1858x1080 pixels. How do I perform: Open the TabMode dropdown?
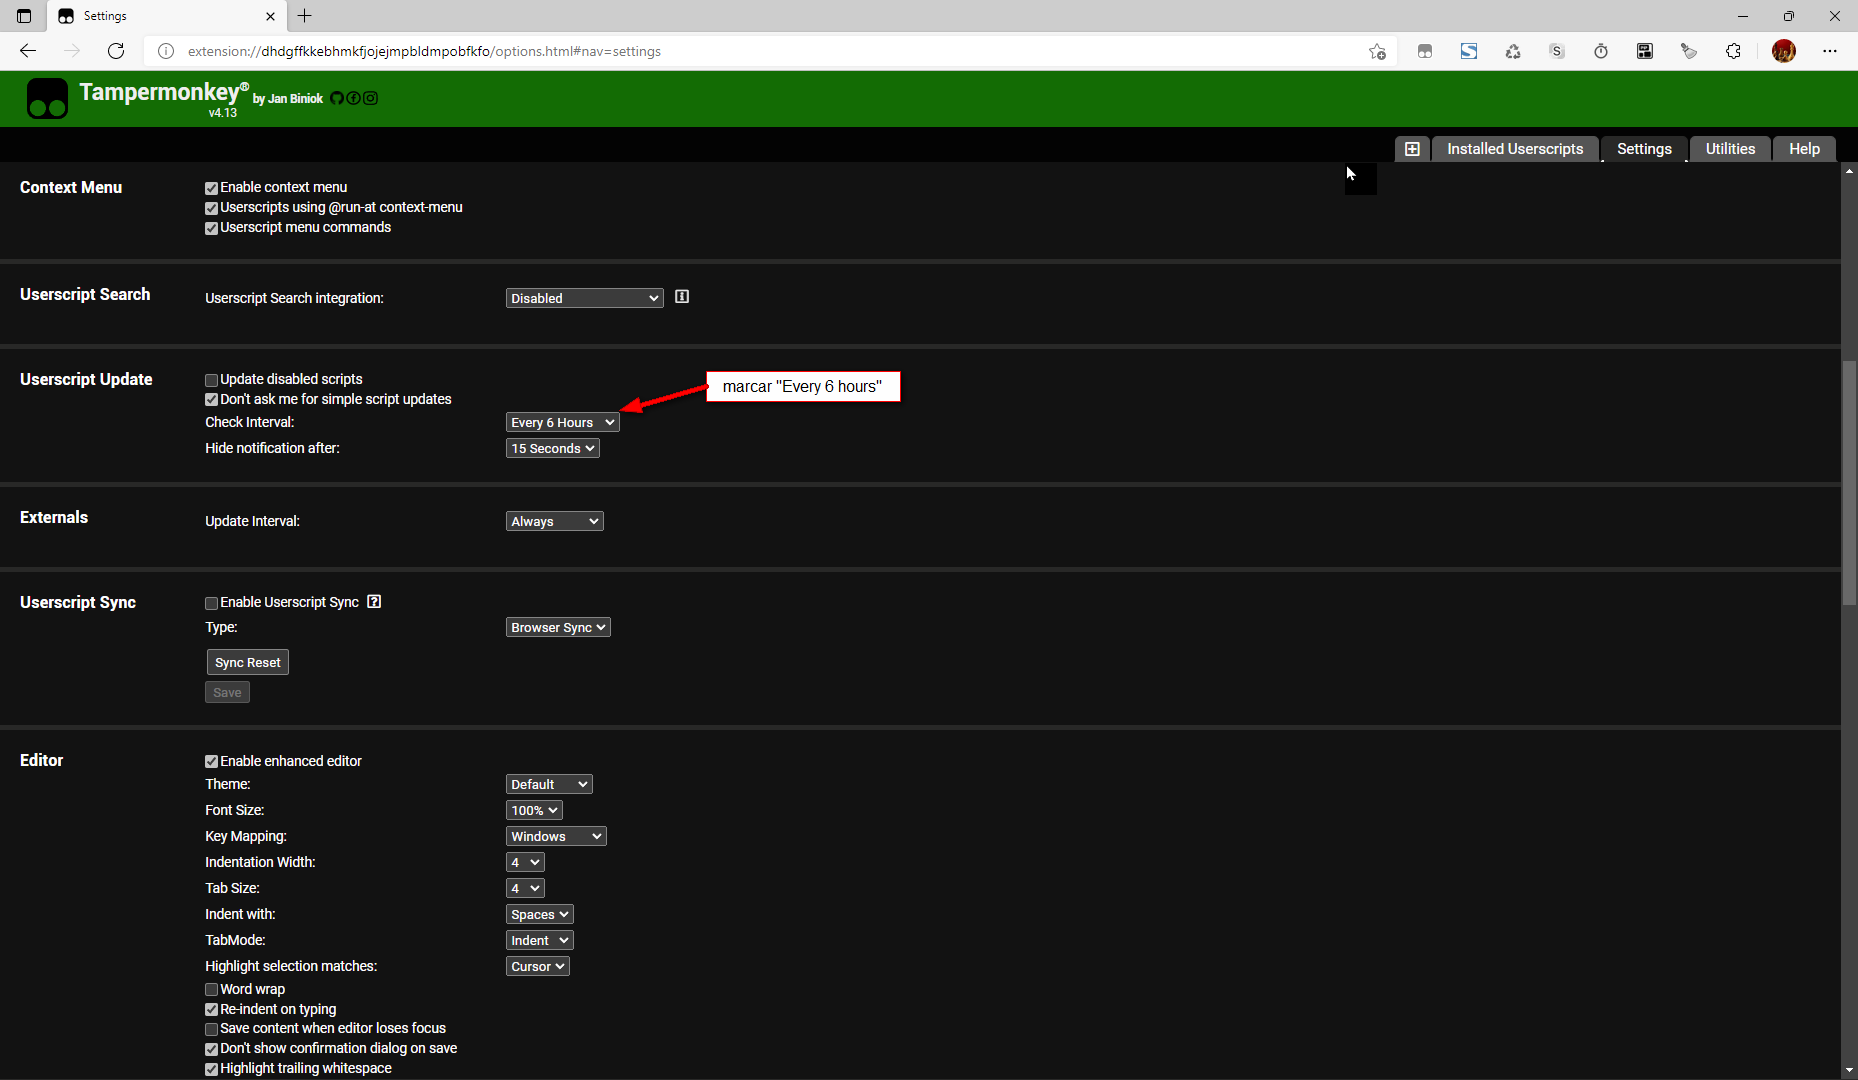pyautogui.click(x=540, y=940)
